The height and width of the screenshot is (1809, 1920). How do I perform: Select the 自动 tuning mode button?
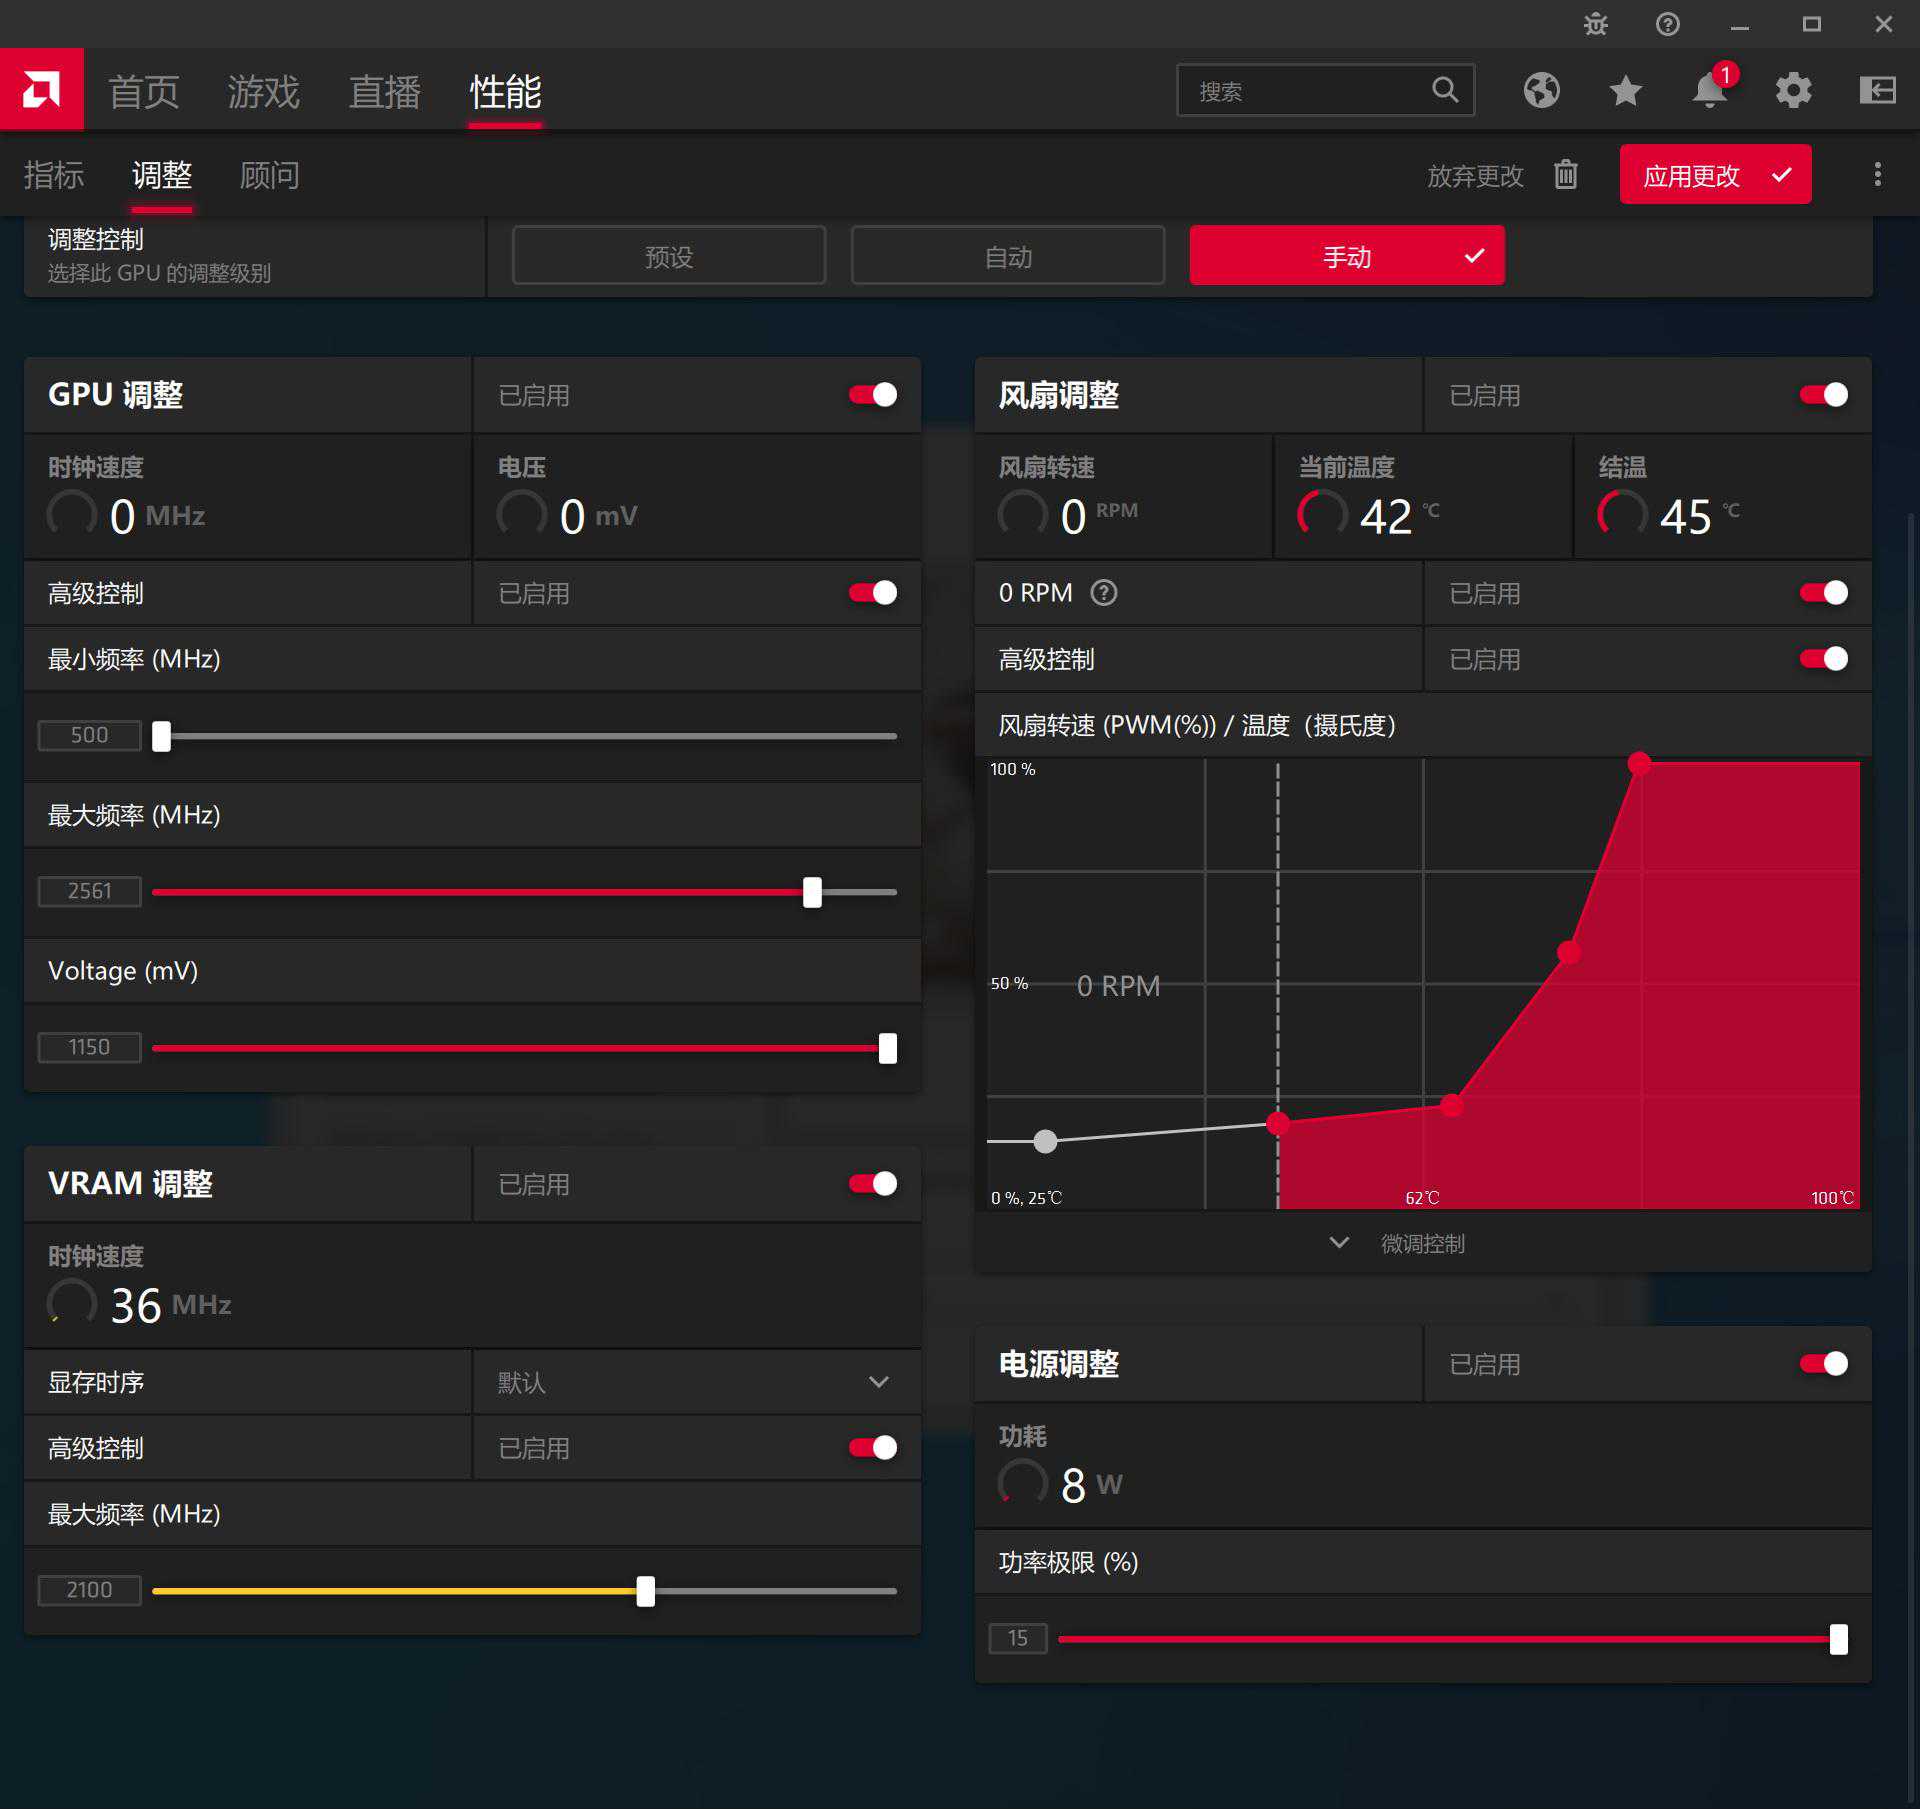[1007, 257]
